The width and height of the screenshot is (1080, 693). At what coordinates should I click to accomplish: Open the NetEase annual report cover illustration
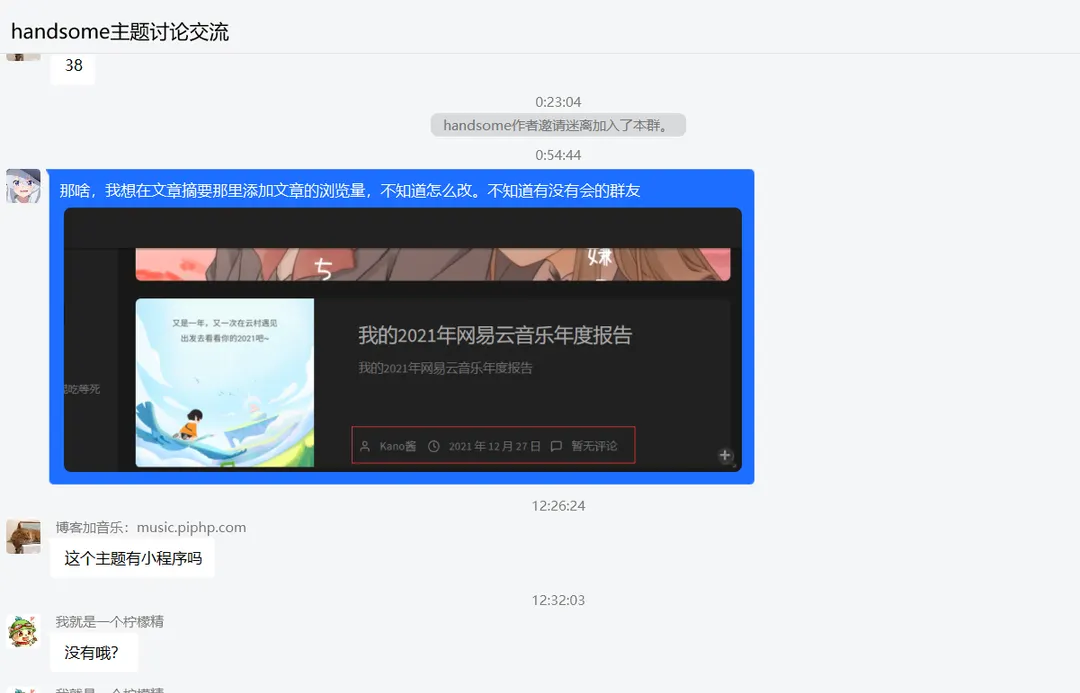[225, 382]
